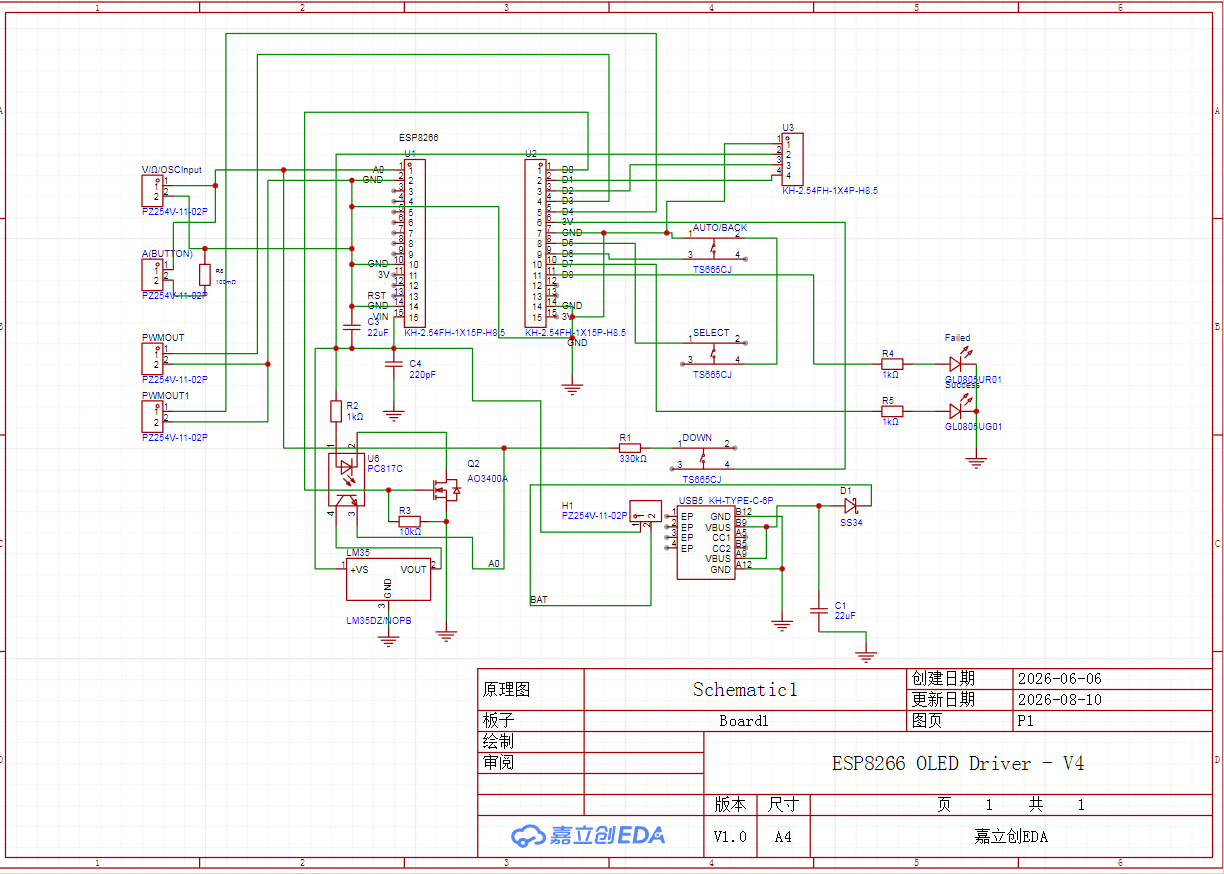Click the 'KH-2.54FH-1X4P-H8.5' footprint label
The image size is (1224, 874).
click(x=831, y=190)
